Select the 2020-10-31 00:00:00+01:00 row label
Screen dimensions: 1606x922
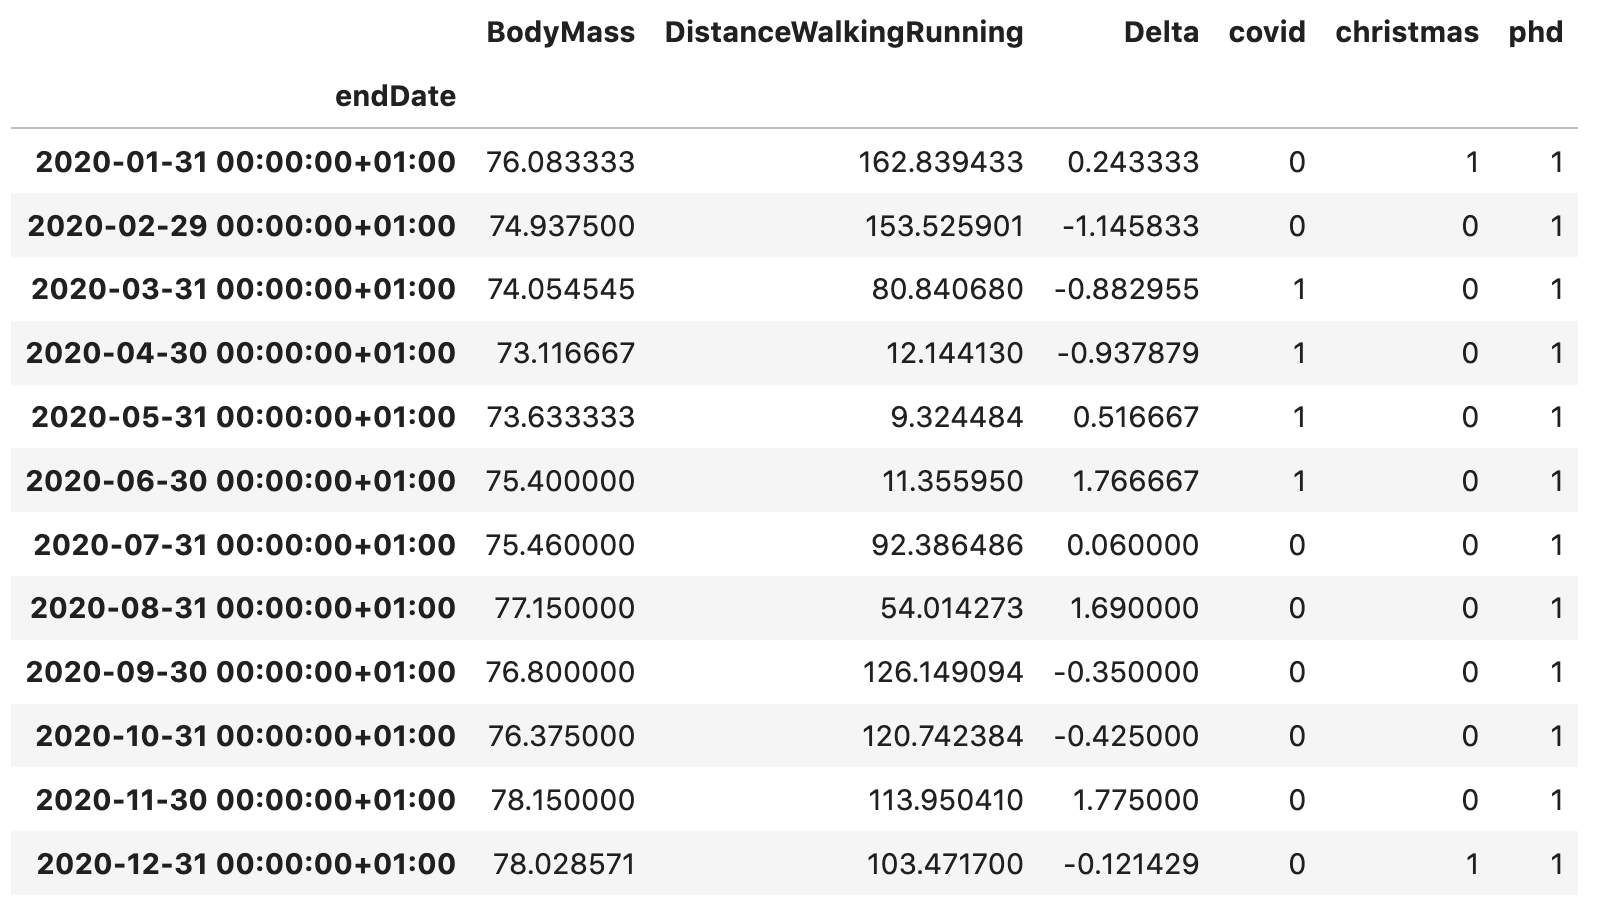(x=245, y=737)
